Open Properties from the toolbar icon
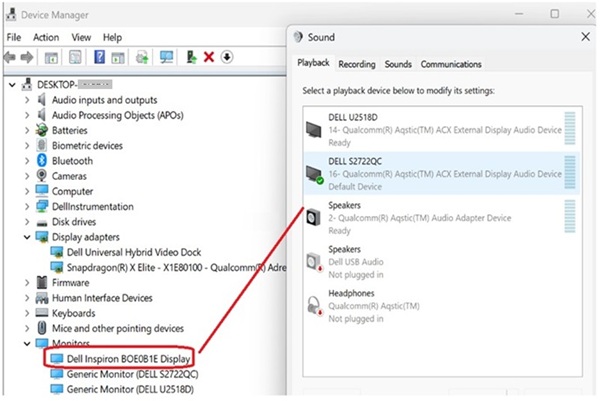 [x=75, y=57]
